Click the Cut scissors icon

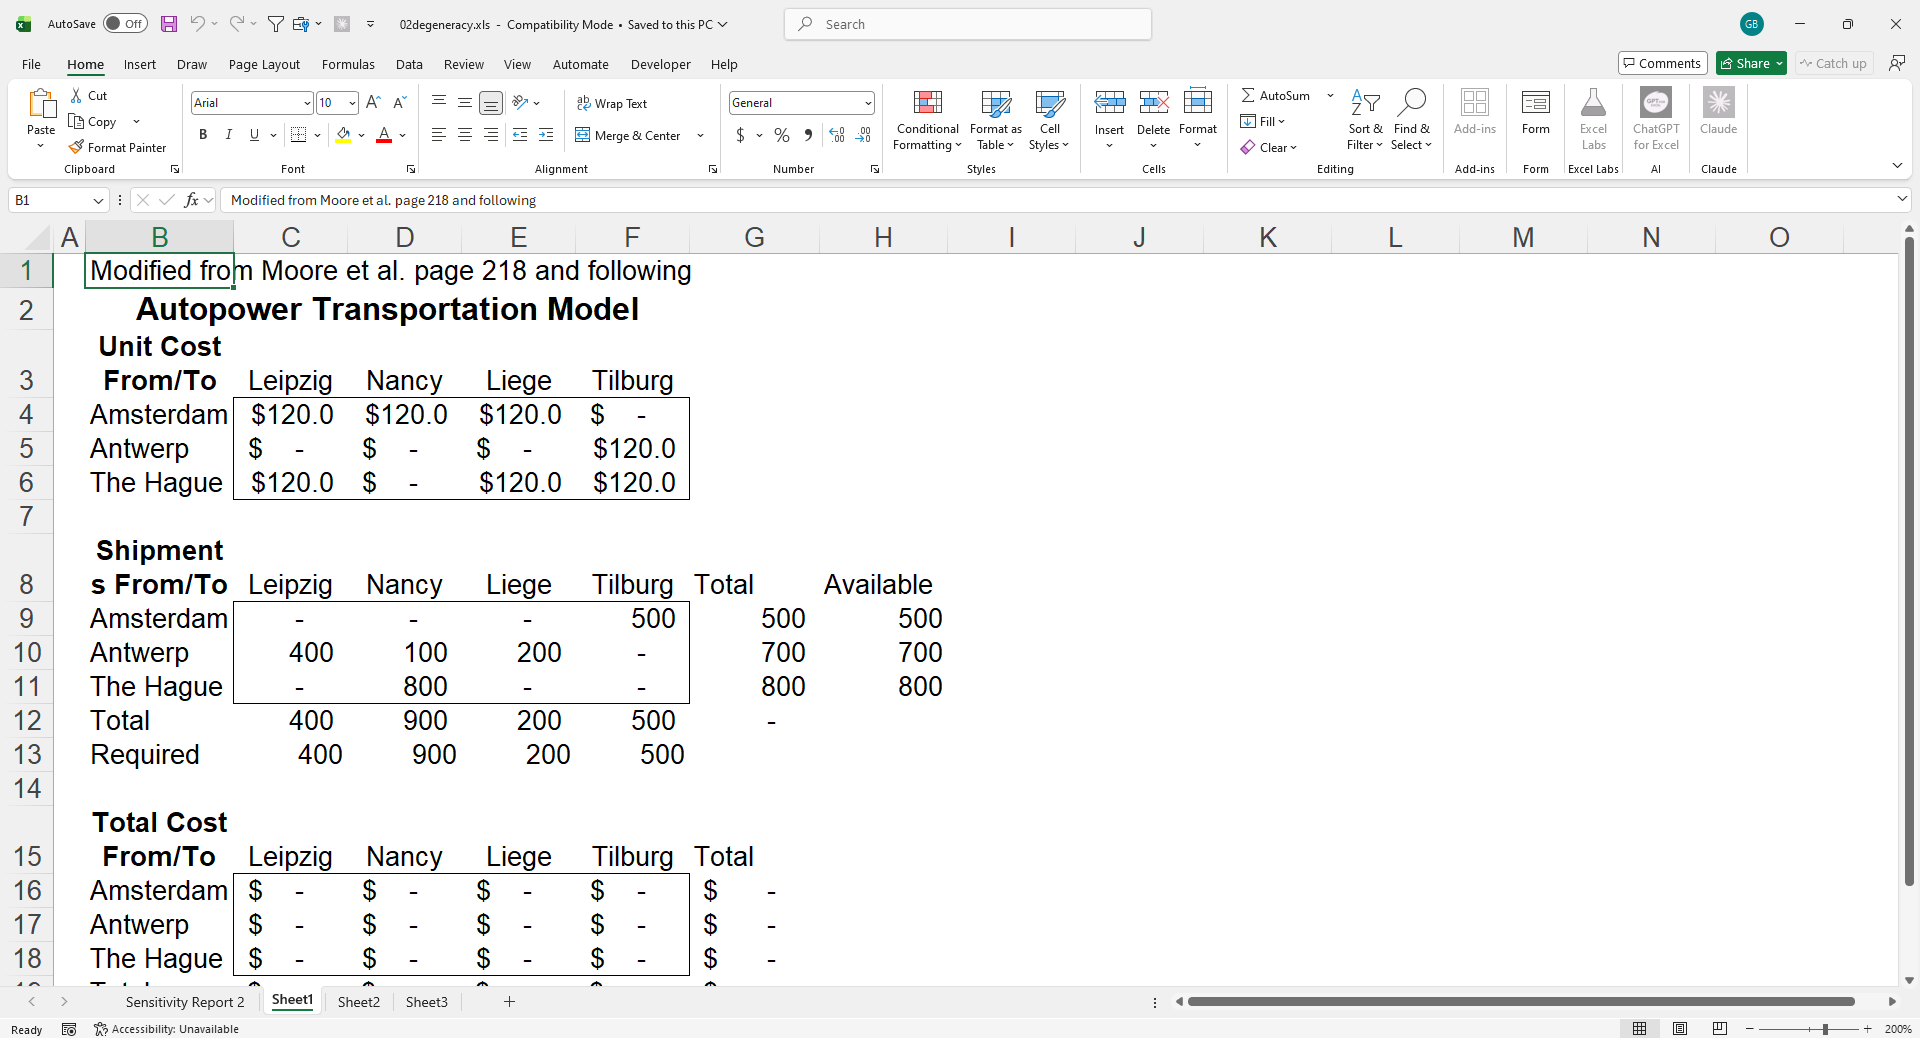(x=76, y=95)
